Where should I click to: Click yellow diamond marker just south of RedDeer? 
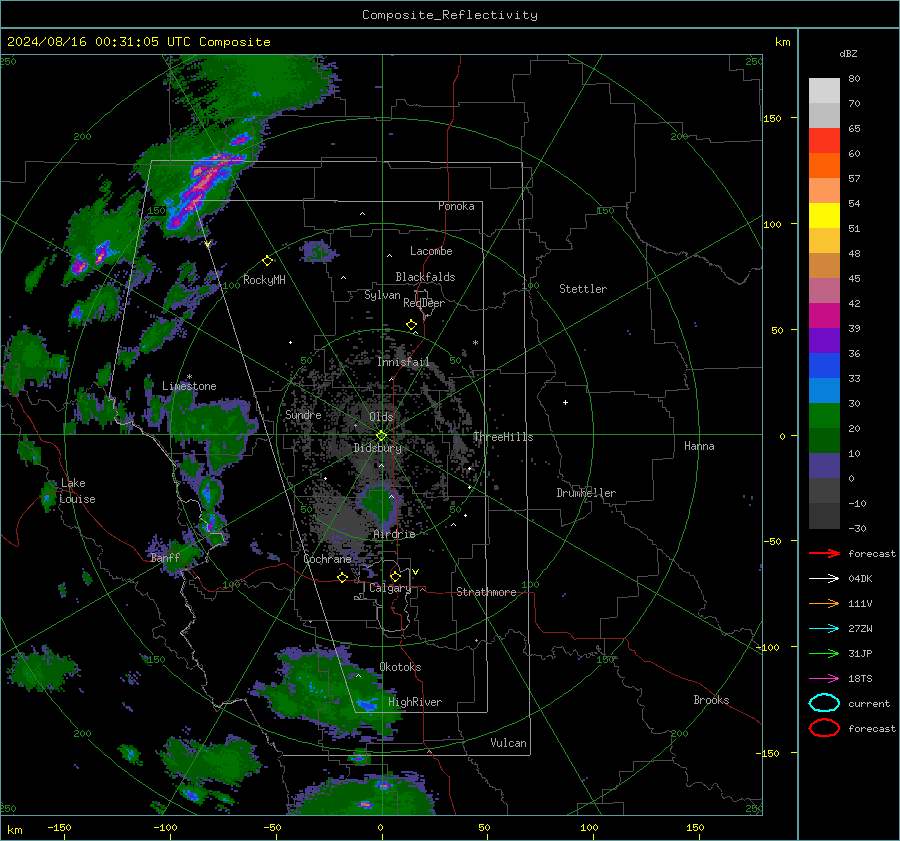[411, 325]
